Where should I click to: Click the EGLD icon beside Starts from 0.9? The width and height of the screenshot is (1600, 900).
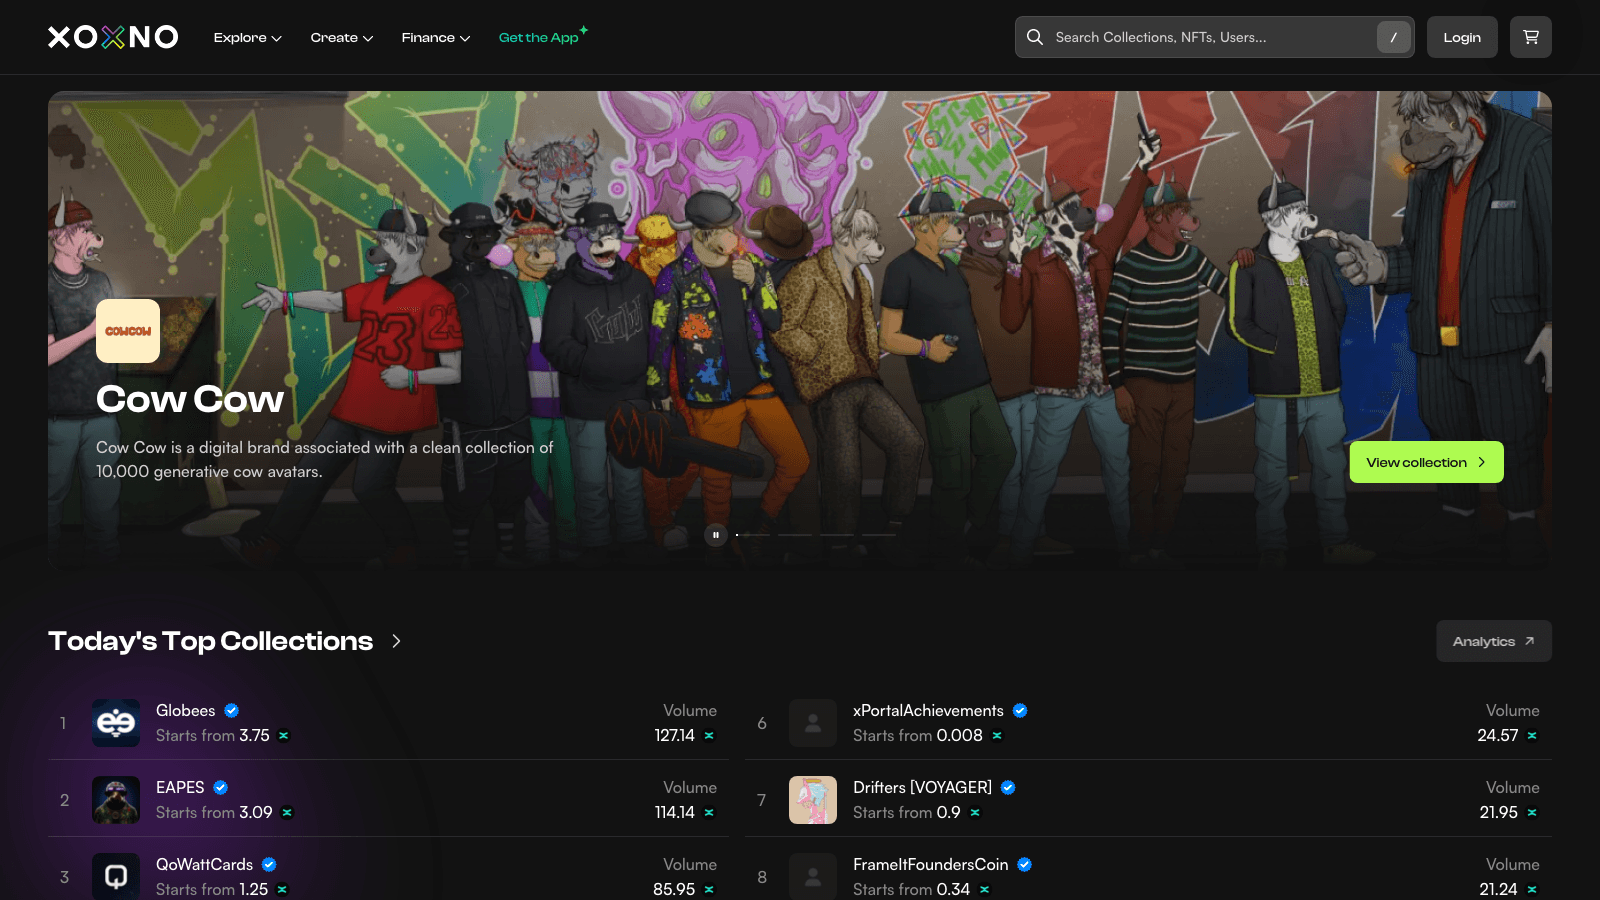click(x=975, y=812)
